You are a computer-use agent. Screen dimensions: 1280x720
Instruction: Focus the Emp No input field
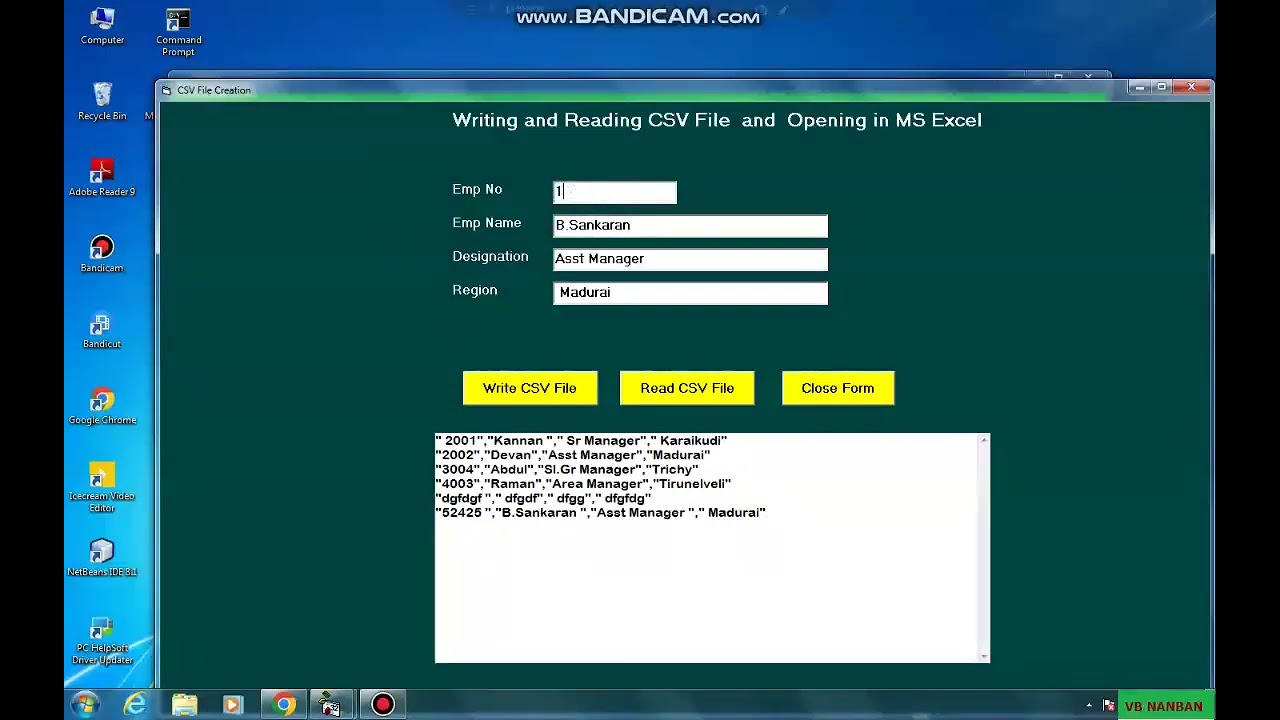[x=615, y=191]
